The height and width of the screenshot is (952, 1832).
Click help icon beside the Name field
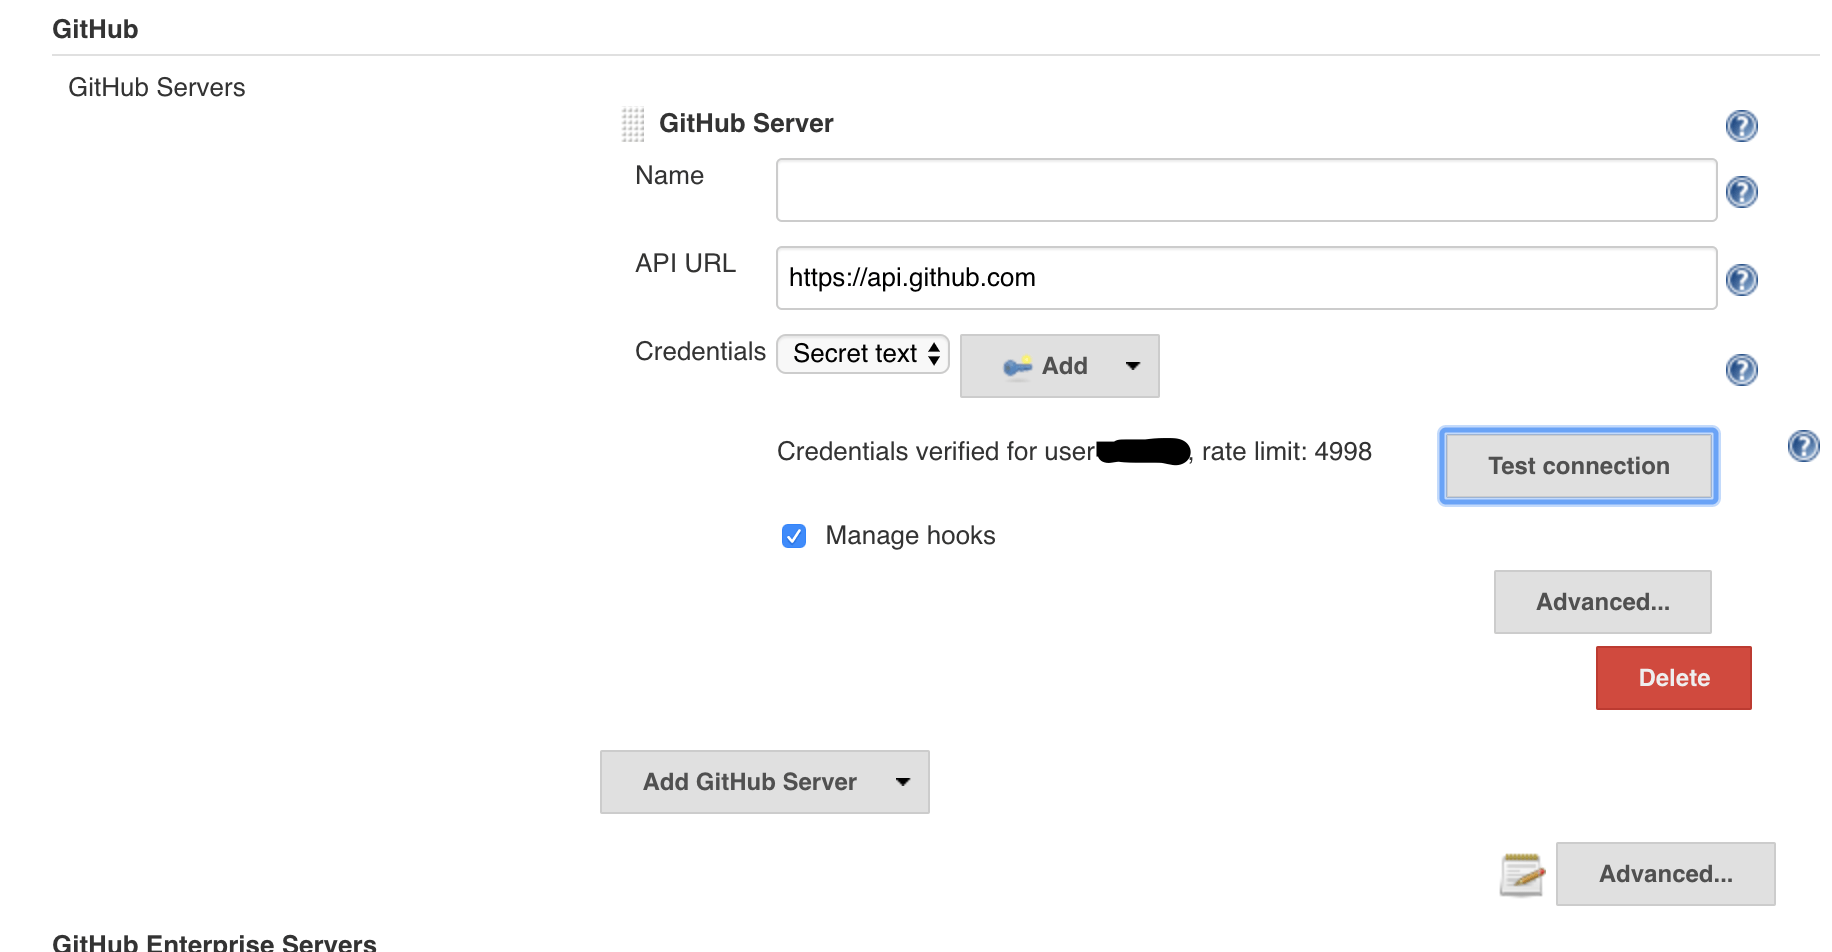(1741, 192)
